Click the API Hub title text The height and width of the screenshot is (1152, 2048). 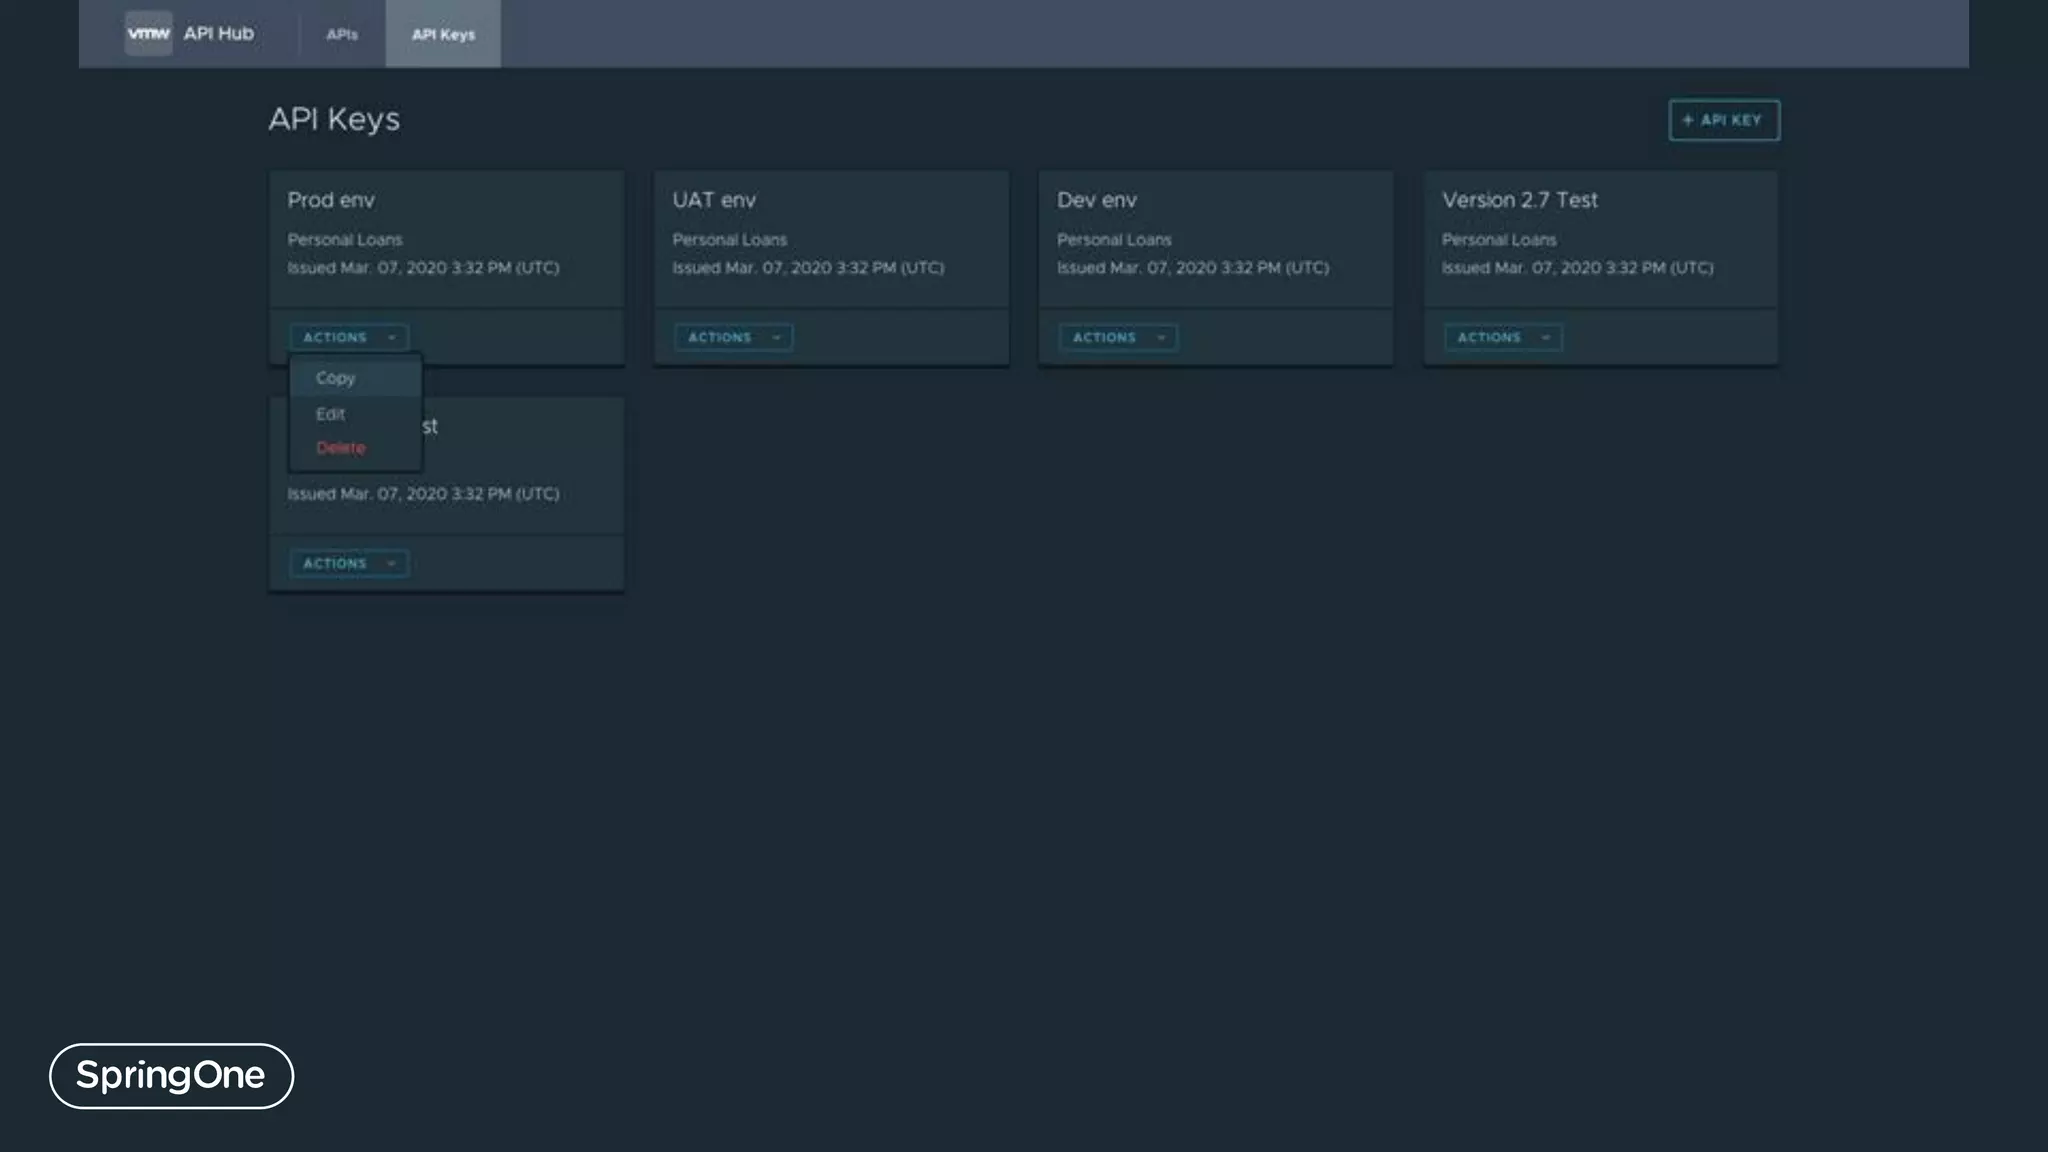coord(218,33)
